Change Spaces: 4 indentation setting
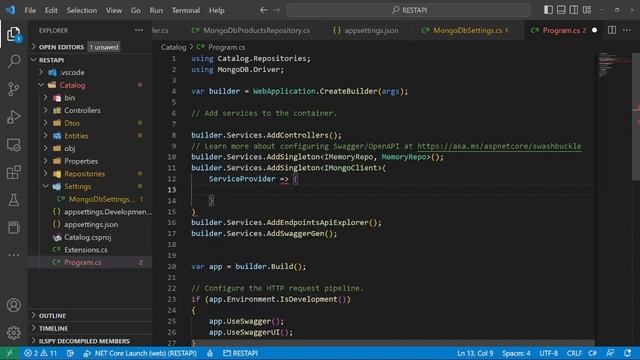Viewport: 640px width, 360px height. tap(516, 353)
